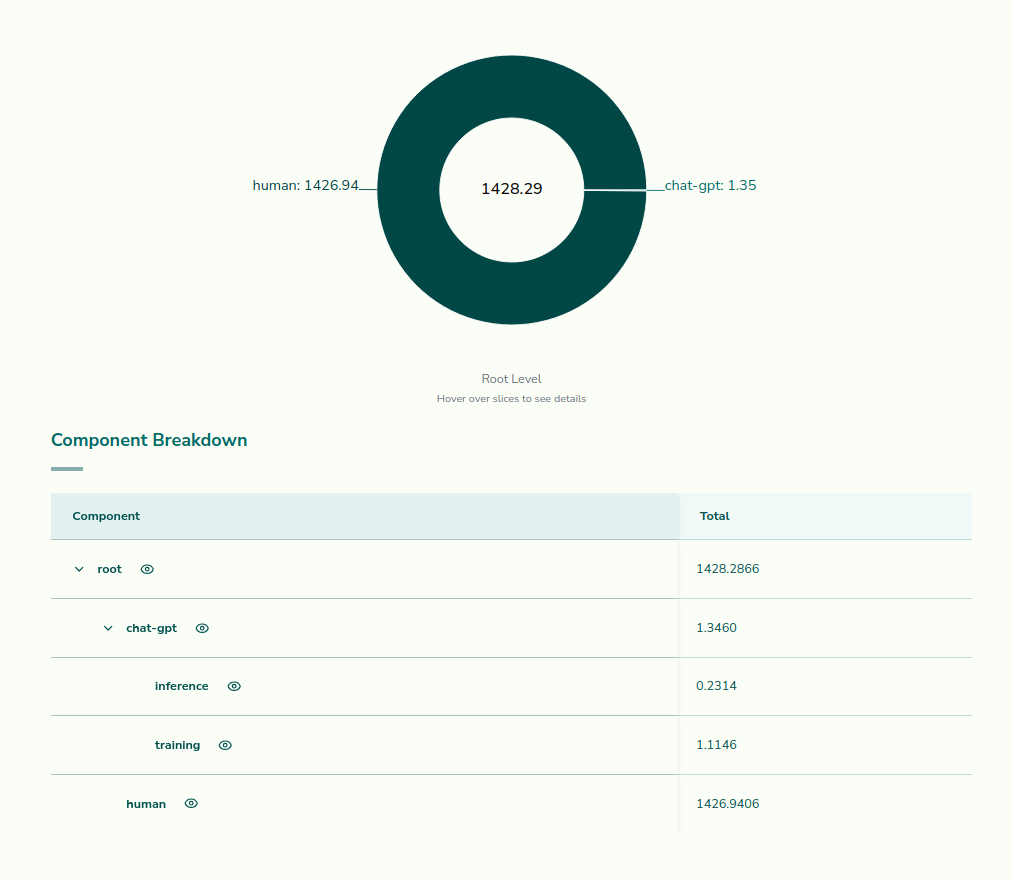
Task: Select the root tree row label
Action: click(110, 569)
